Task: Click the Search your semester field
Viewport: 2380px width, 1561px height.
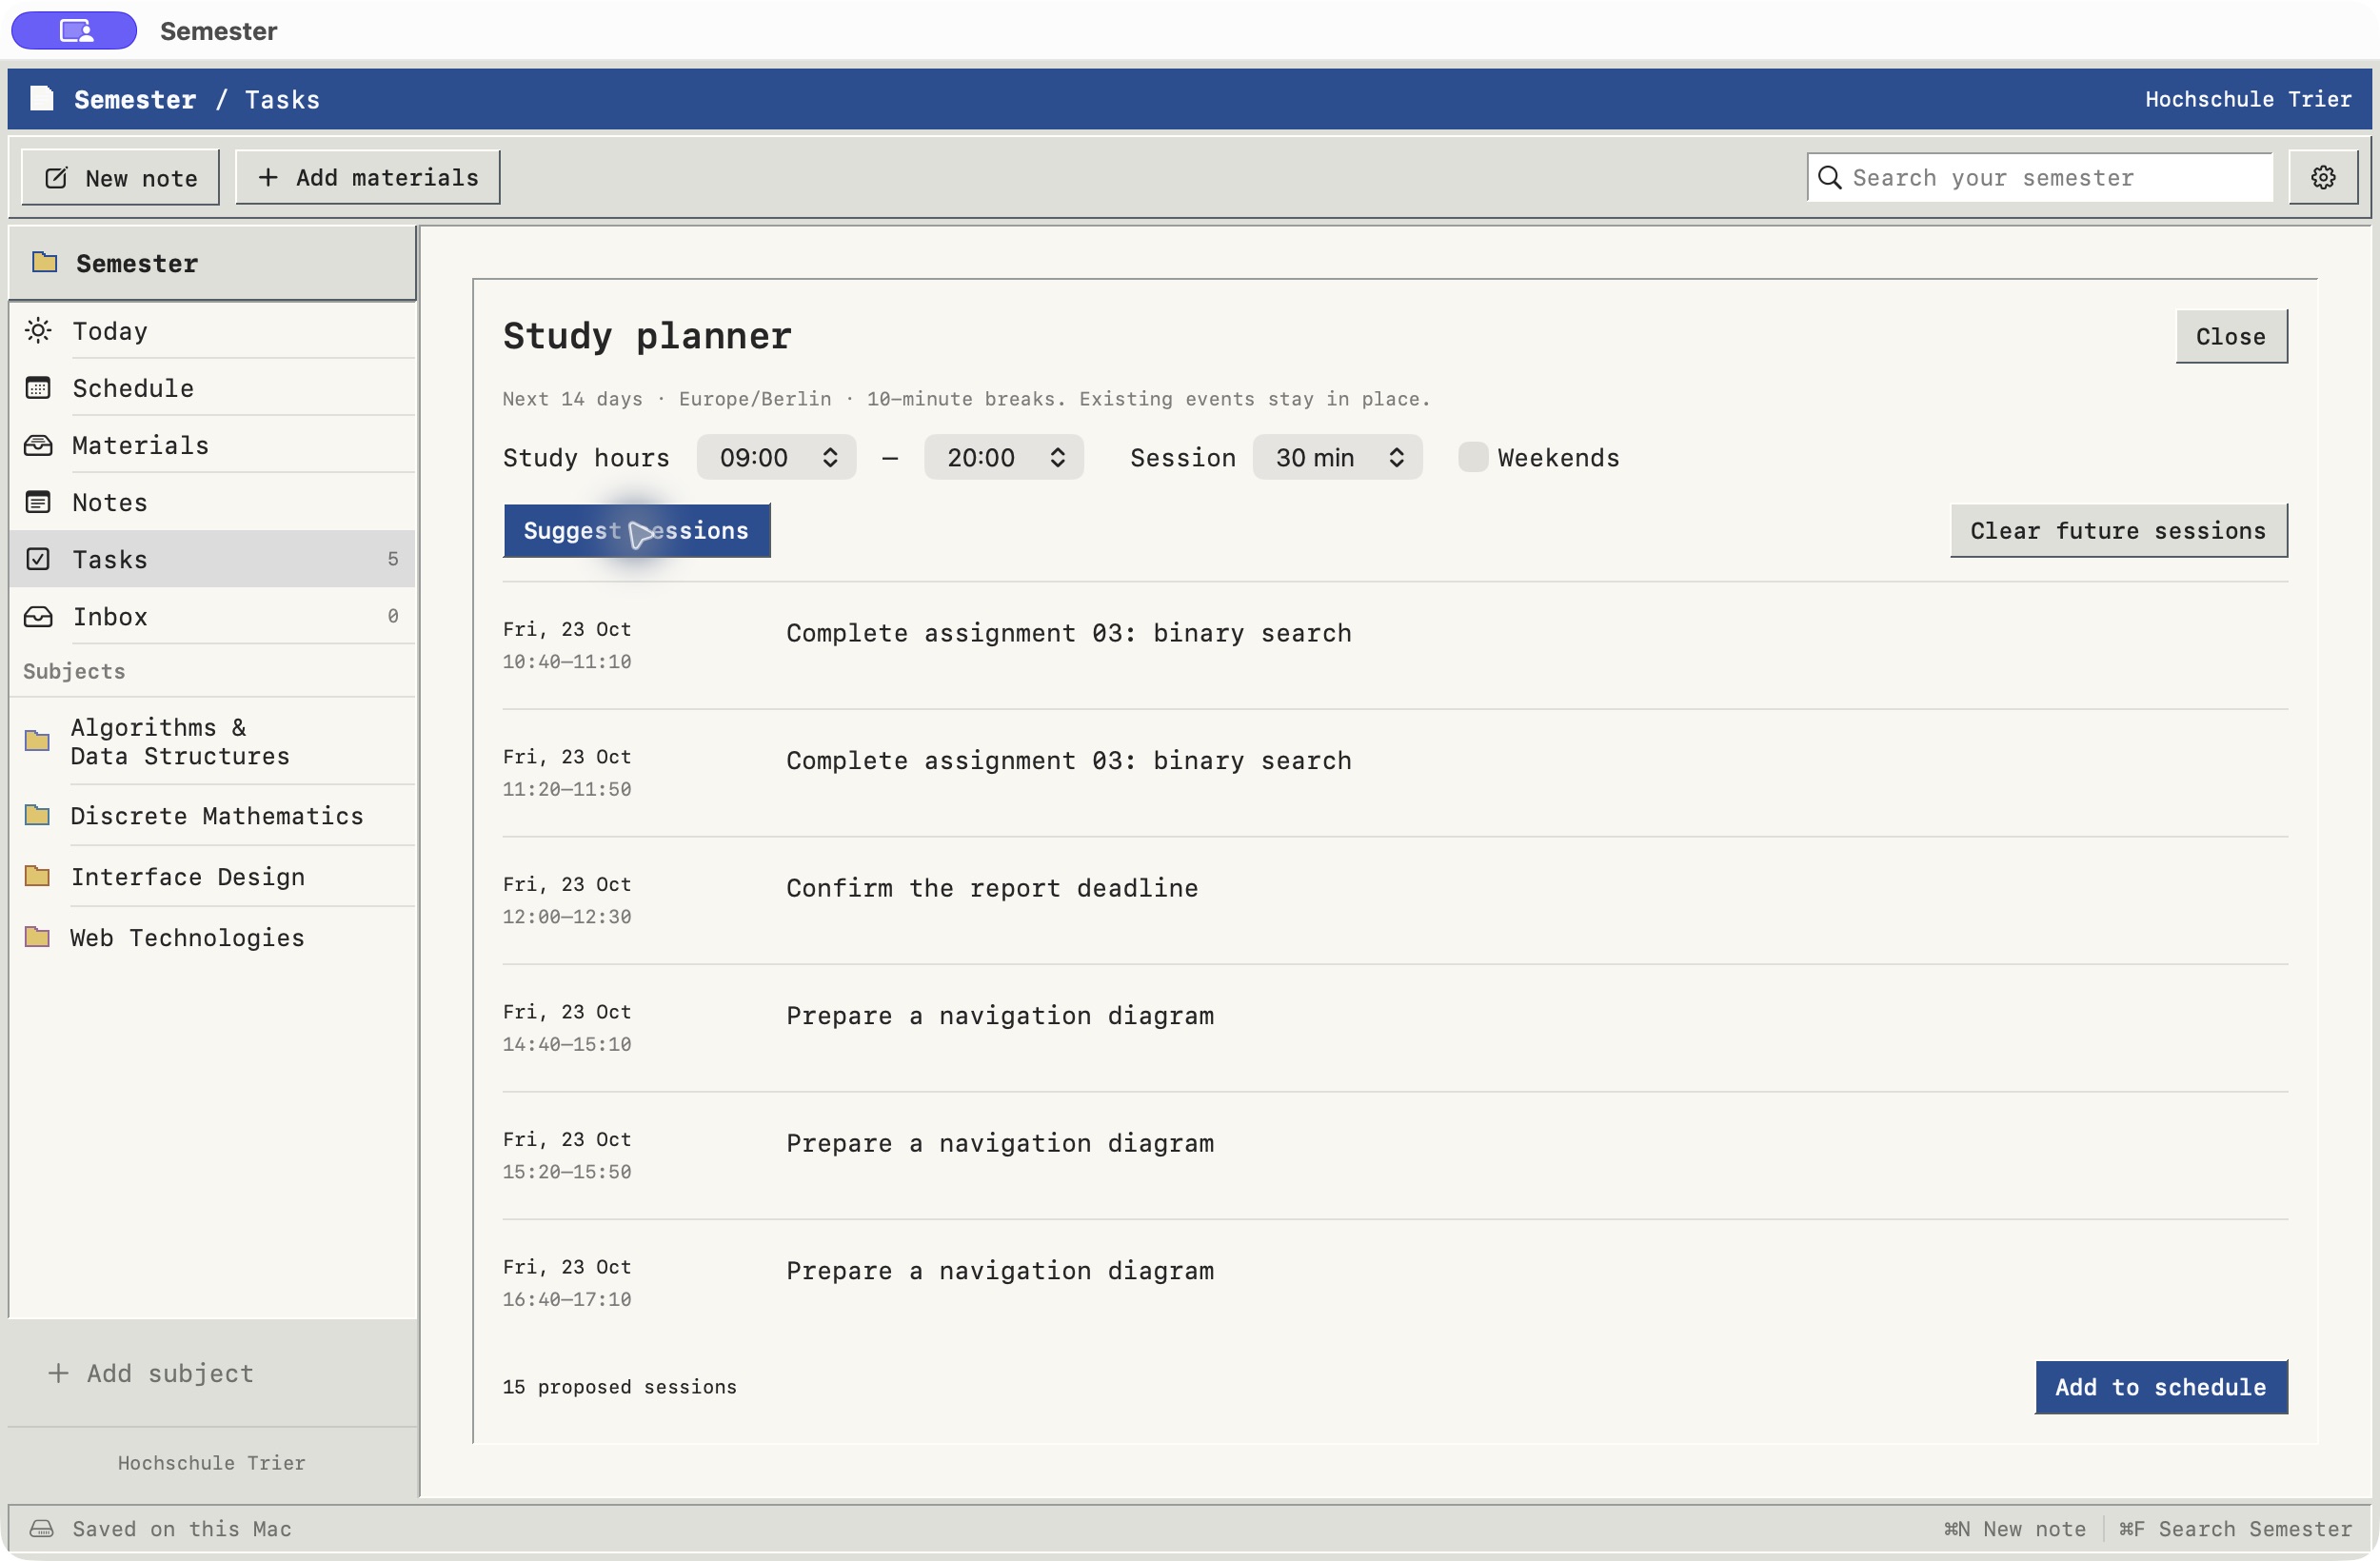Action: pyautogui.click(x=2039, y=177)
